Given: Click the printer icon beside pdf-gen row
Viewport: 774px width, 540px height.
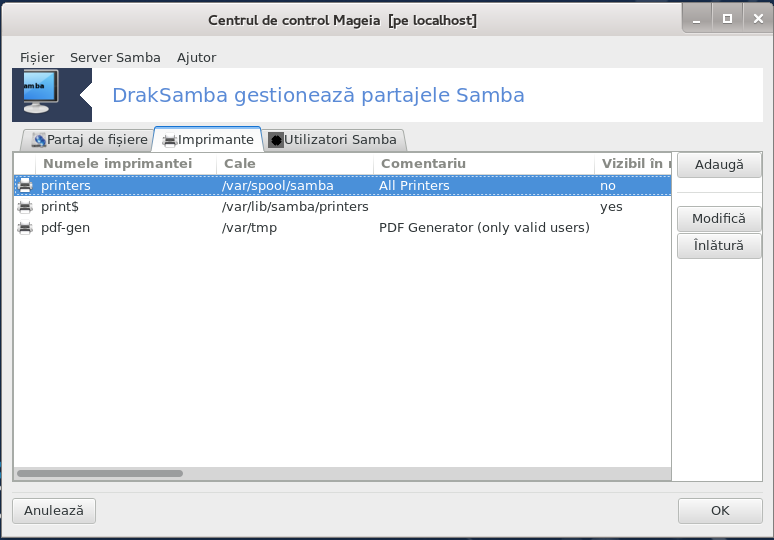Looking at the screenshot, I should [25, 228].
